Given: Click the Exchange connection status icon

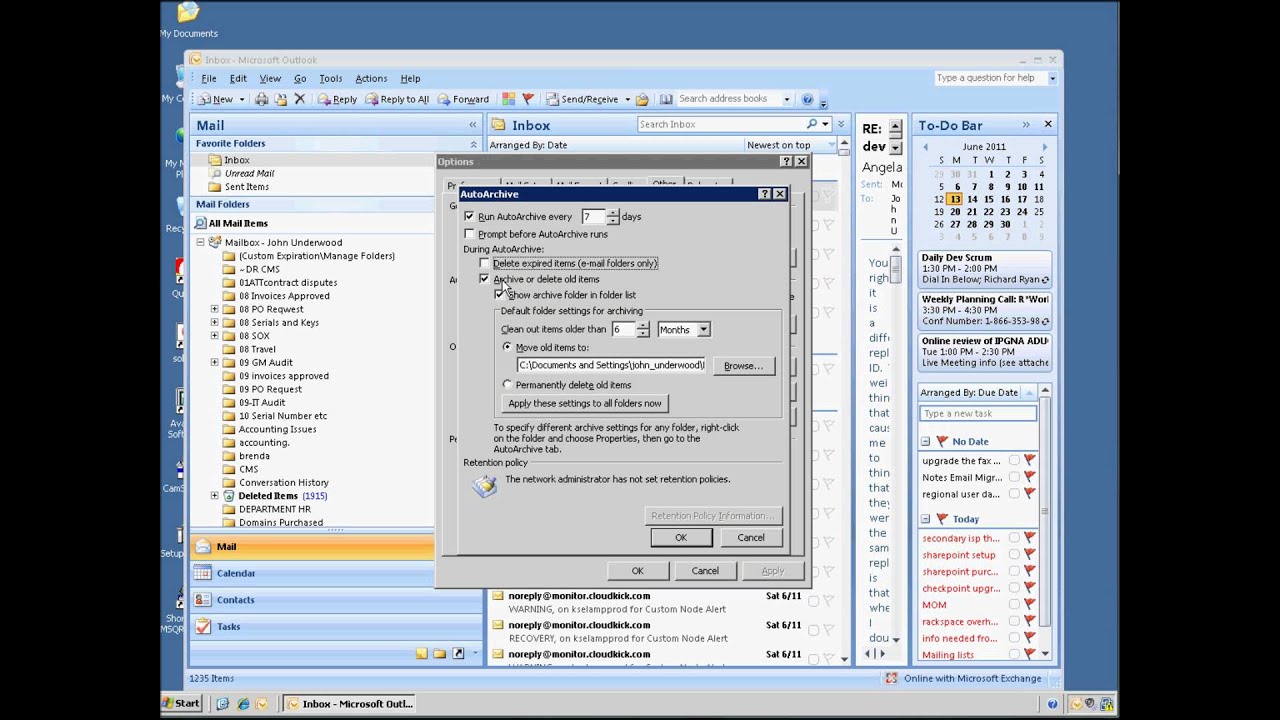Looking at the screenshot, I should click(891, 678).
